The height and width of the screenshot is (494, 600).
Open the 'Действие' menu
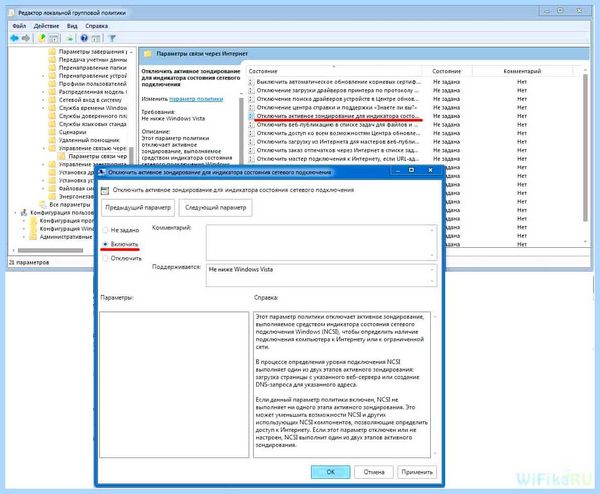46,26
